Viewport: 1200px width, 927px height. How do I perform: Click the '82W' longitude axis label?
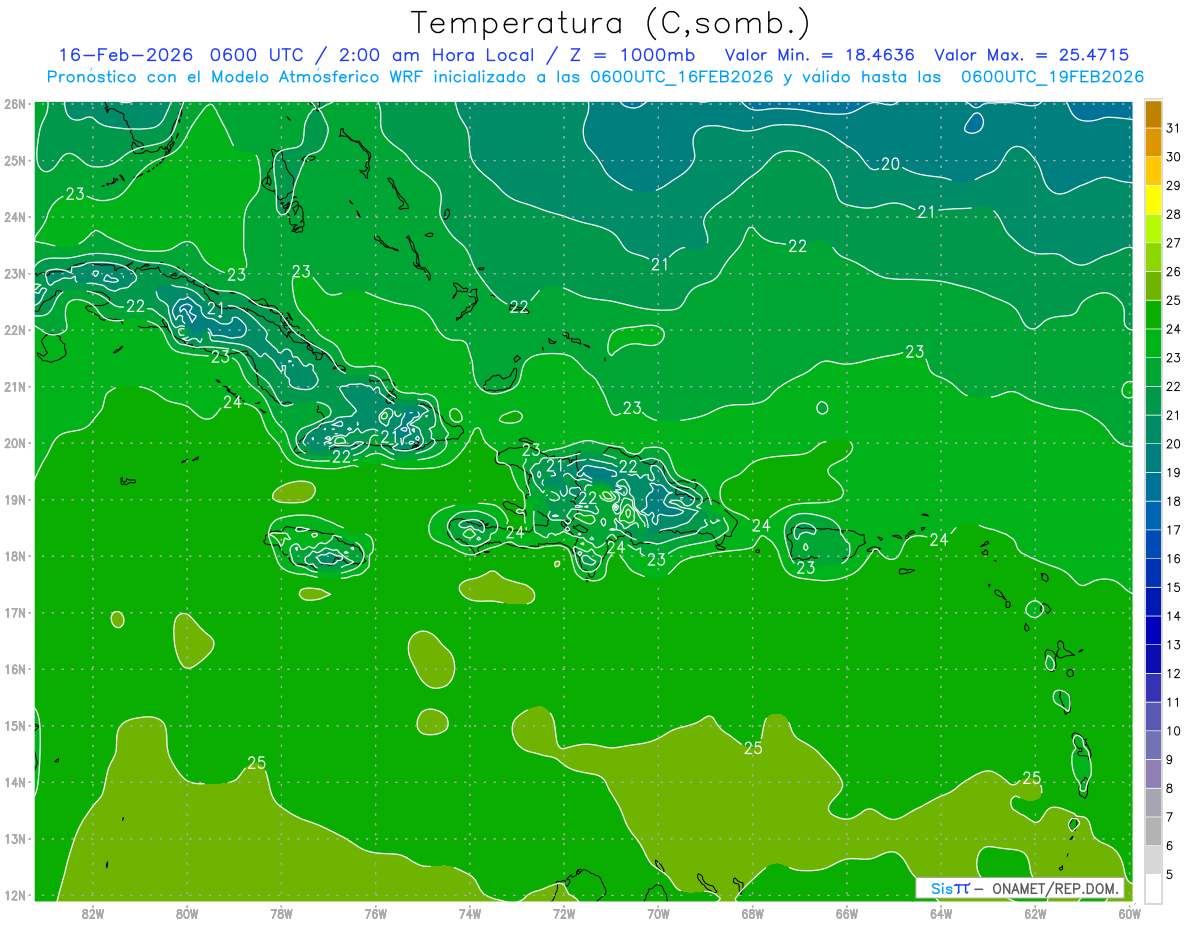[92, 912]
